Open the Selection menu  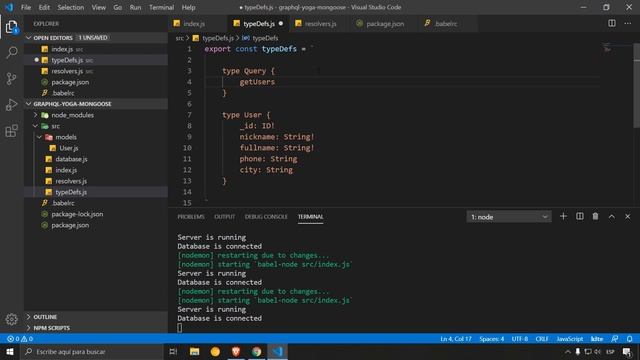coord(71,7)
